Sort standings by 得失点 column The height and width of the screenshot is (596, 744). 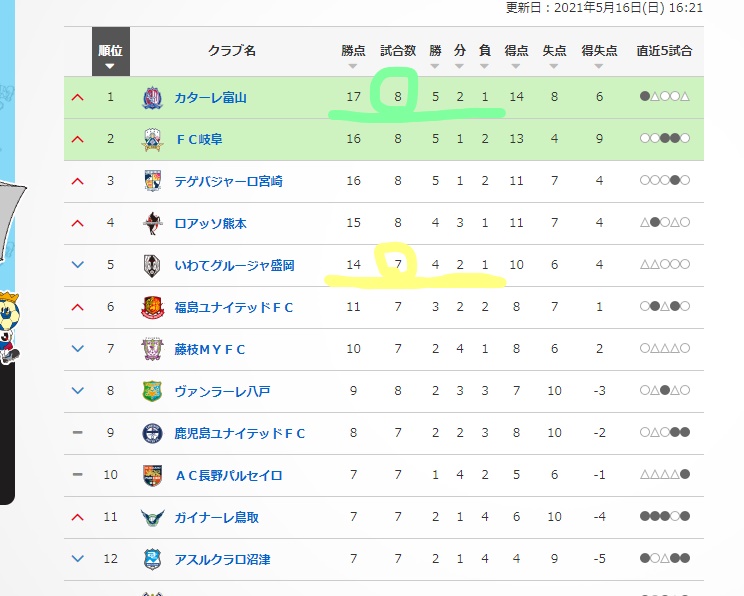[x=599, y=55]
